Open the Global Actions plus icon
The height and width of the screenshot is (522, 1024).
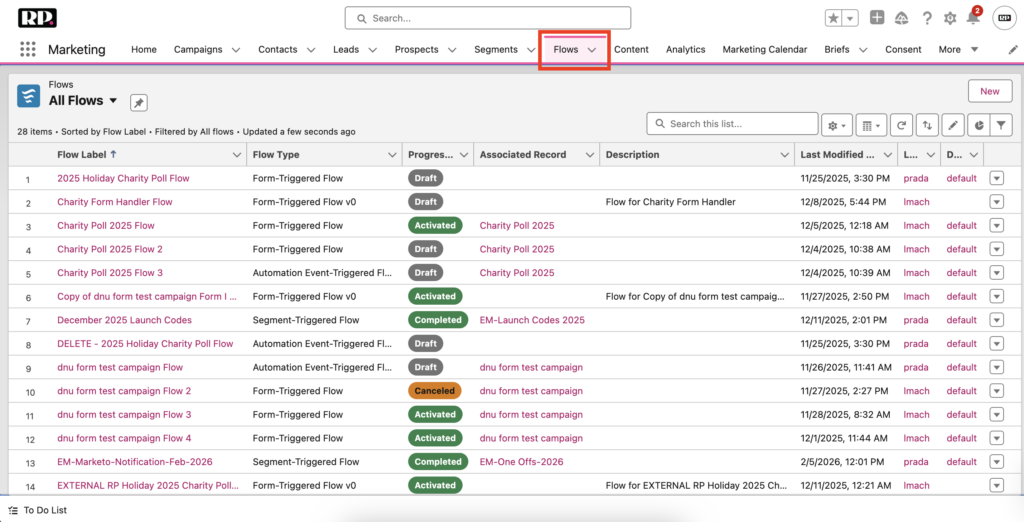877,18
